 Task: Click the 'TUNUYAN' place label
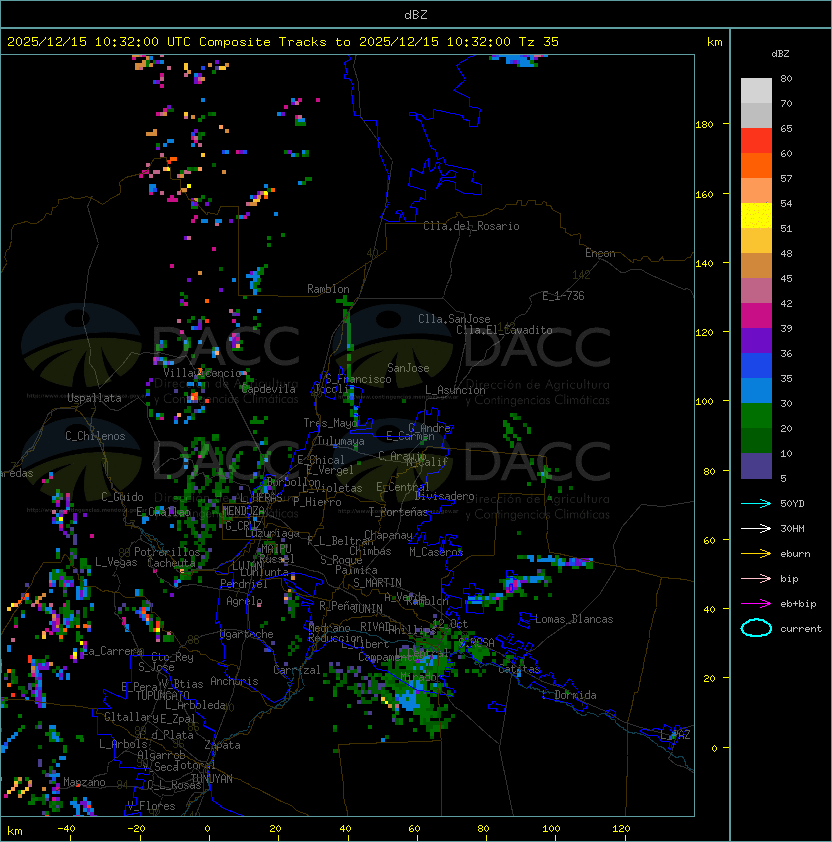[212, 779]
